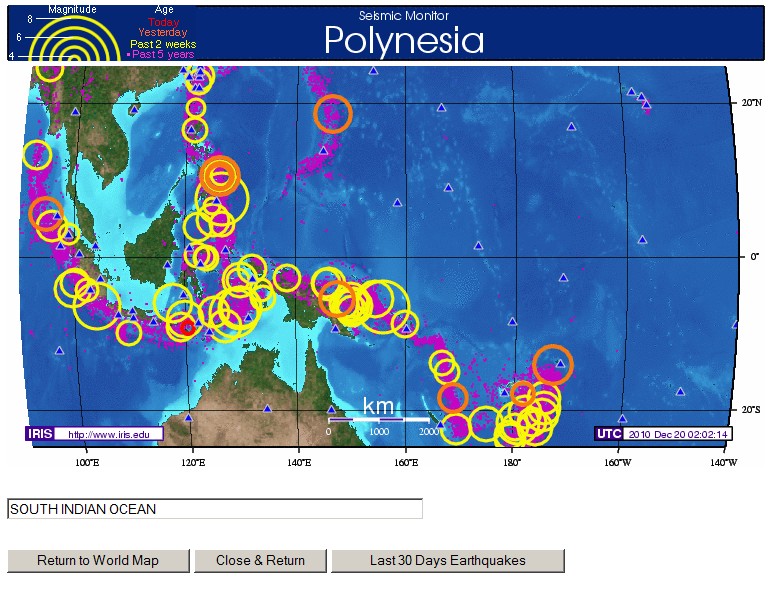
Task: Click the 'Past 2 weeks' legend label
Action: pos(163,44)
